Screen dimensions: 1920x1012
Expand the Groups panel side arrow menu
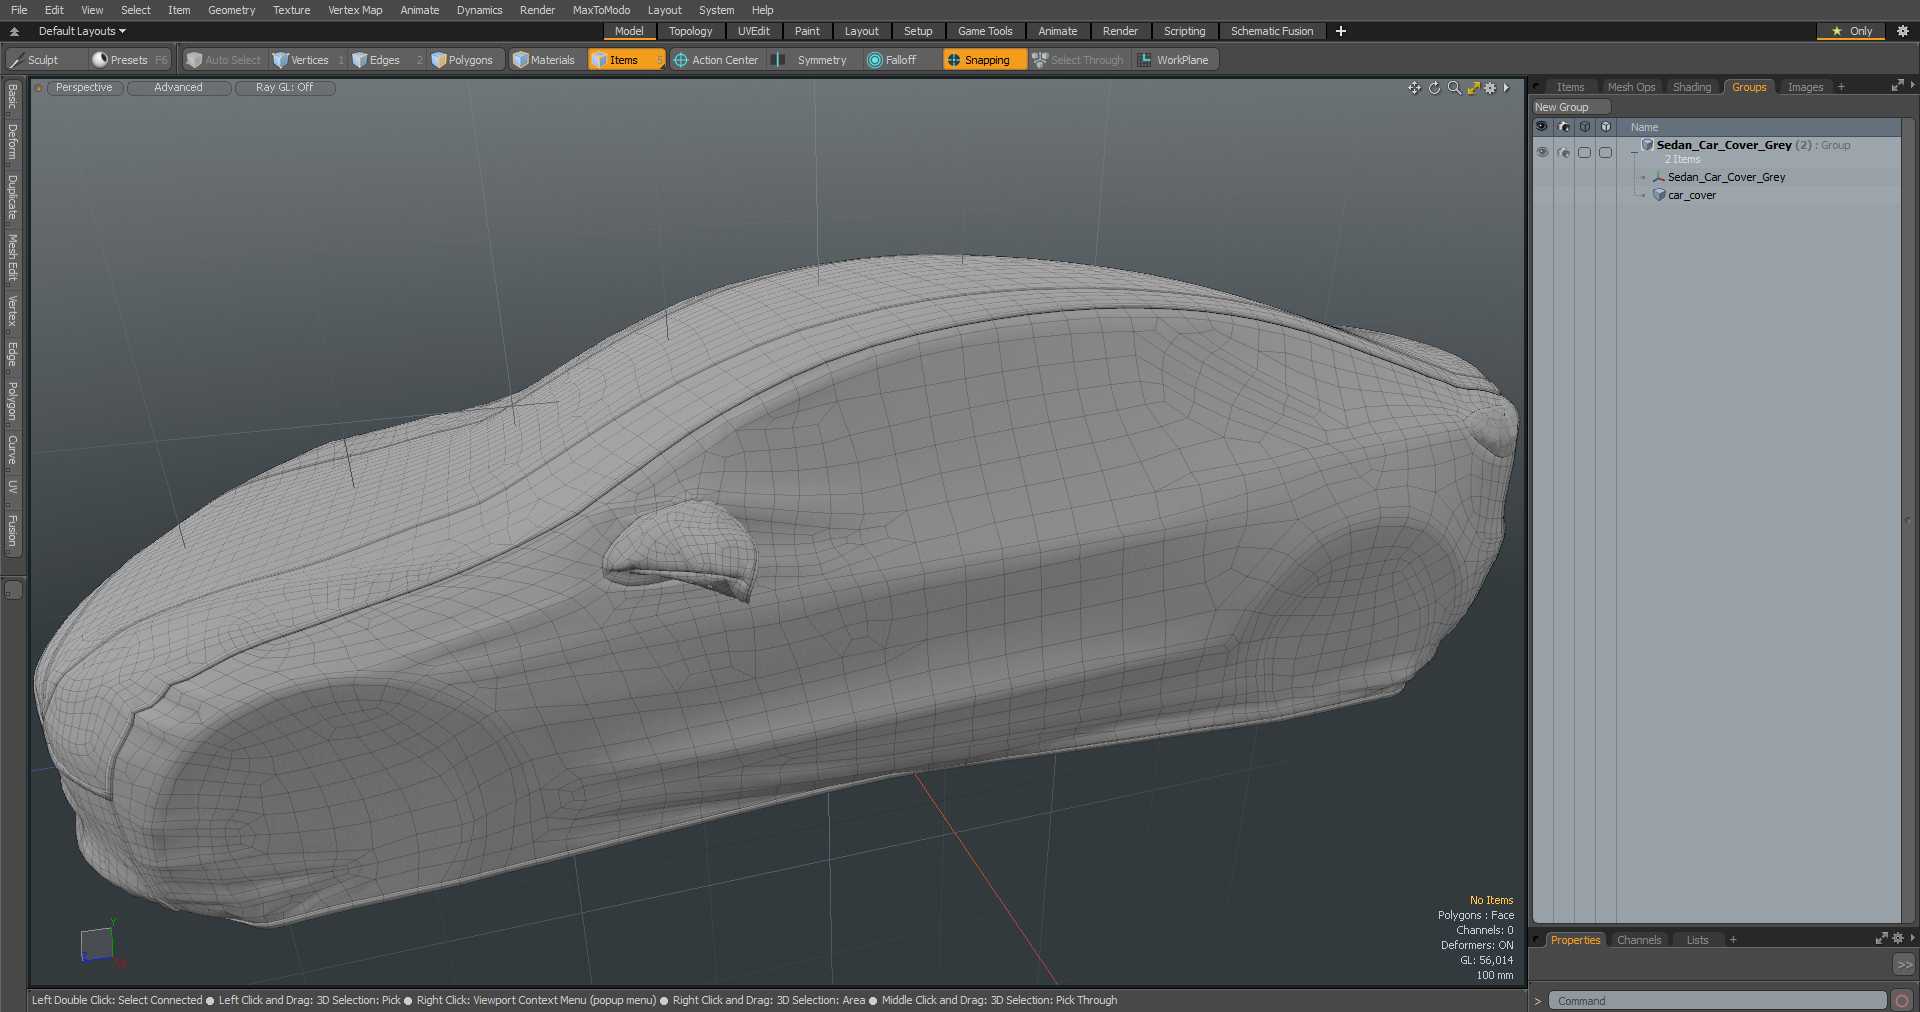pos(1912,86)
